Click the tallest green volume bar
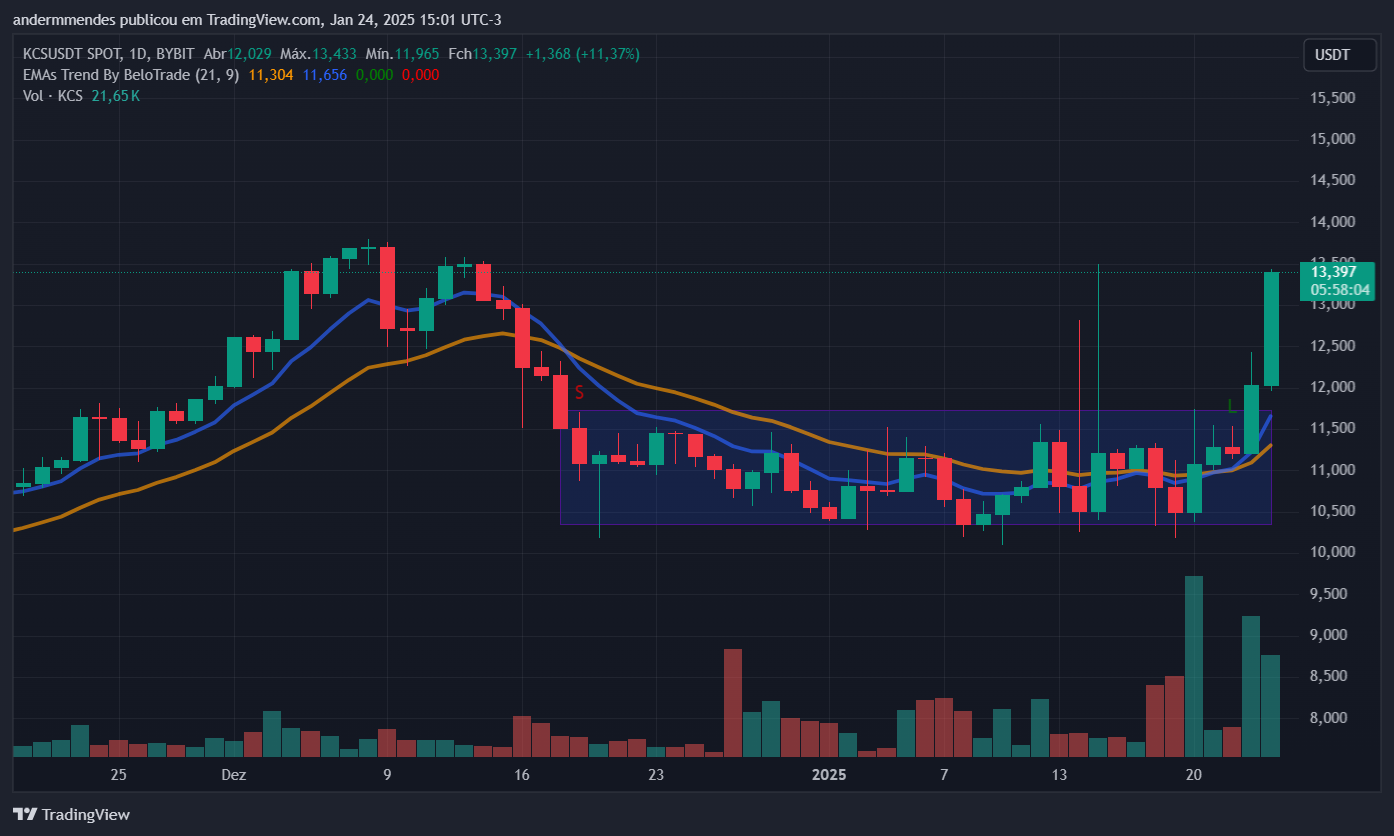This screenshot has width=1394, height=836. [1193, 666]
